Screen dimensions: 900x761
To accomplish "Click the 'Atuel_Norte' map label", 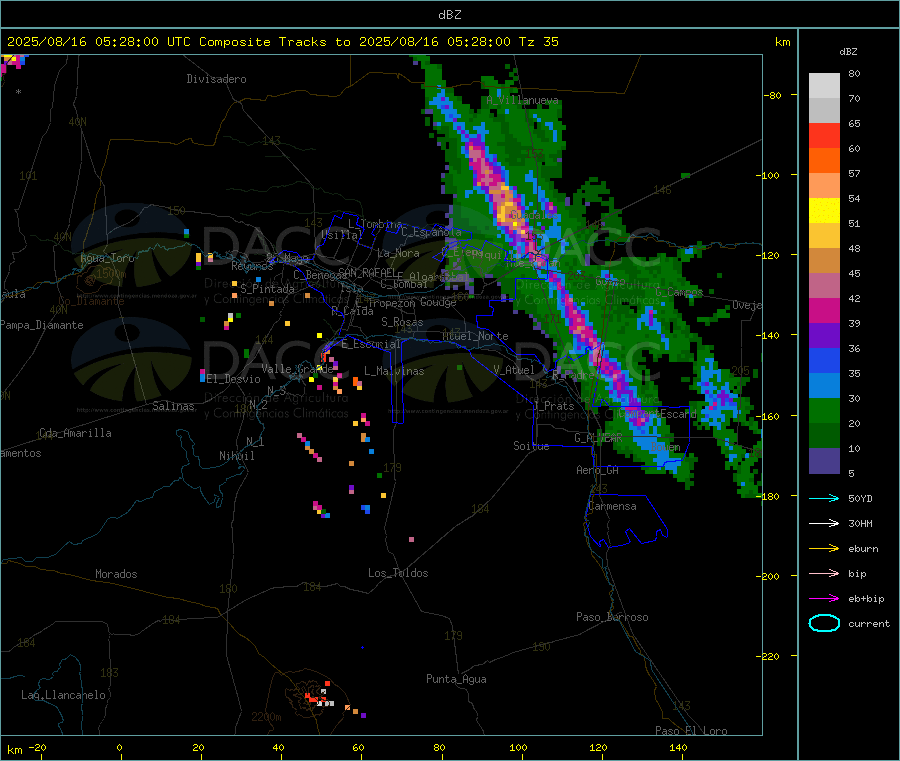I will [x=475, y=336].
